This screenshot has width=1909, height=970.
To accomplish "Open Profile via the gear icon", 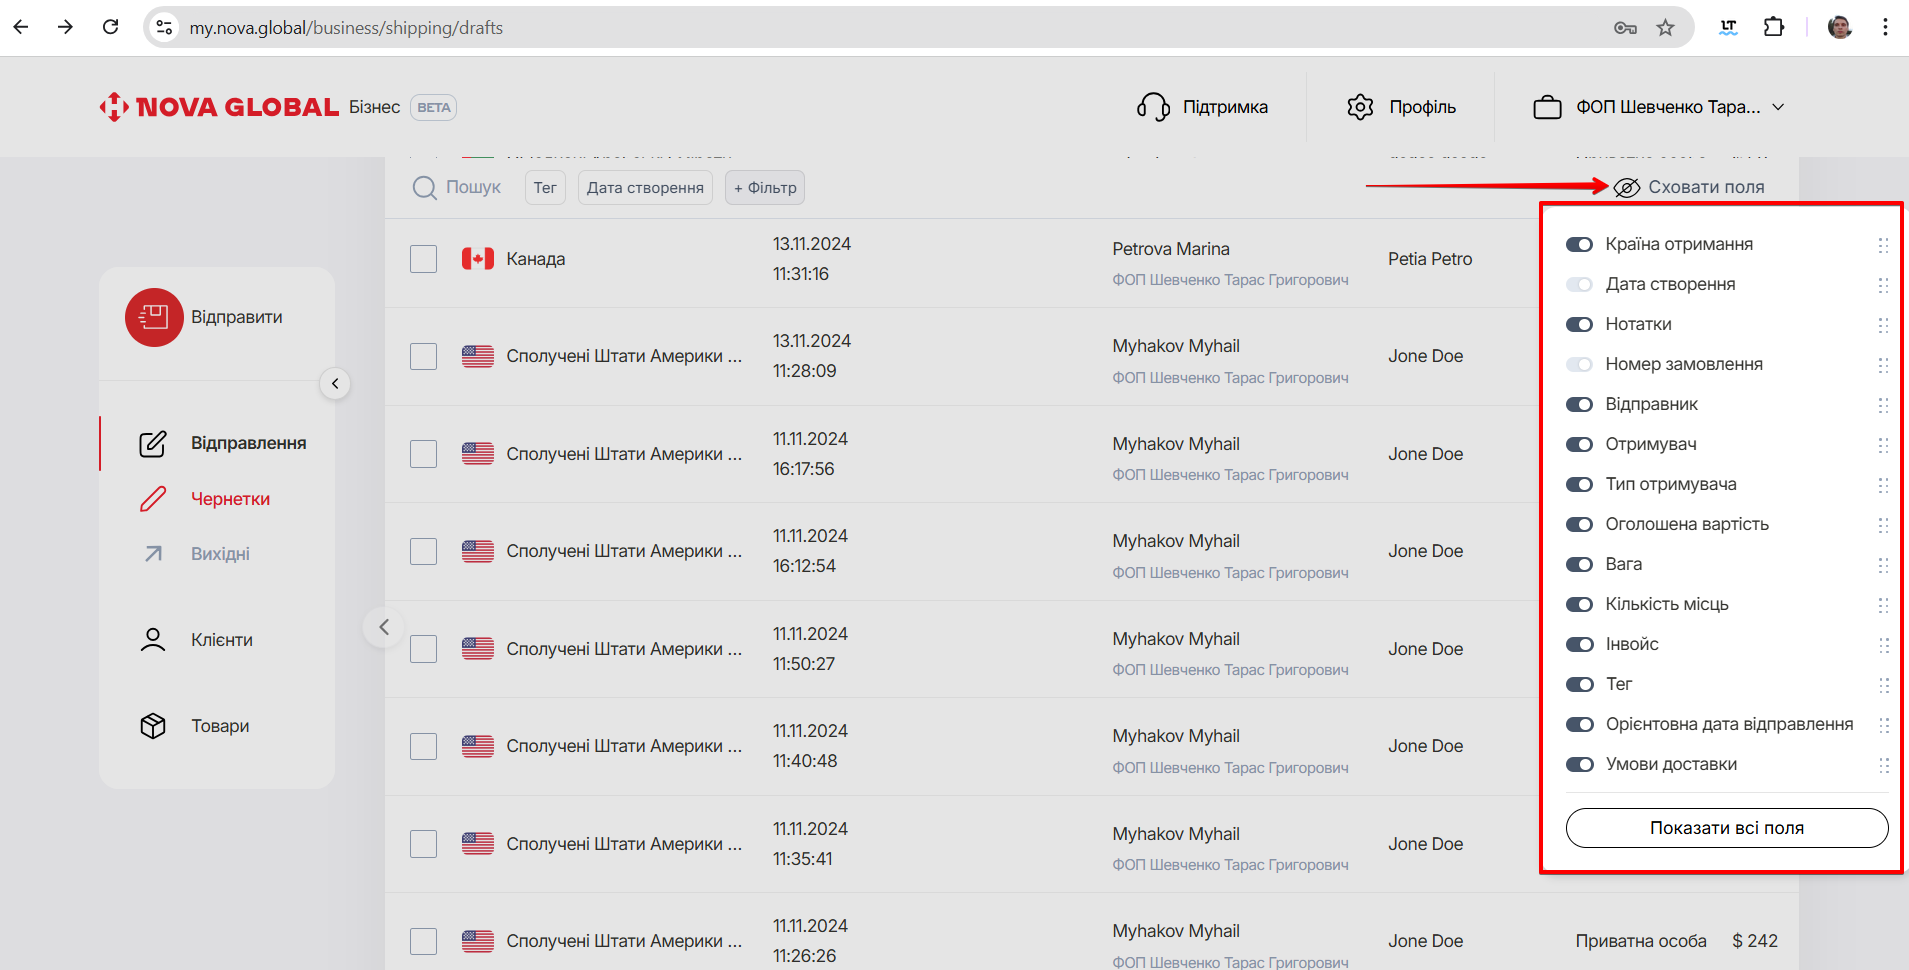I will pos(1360,107).
